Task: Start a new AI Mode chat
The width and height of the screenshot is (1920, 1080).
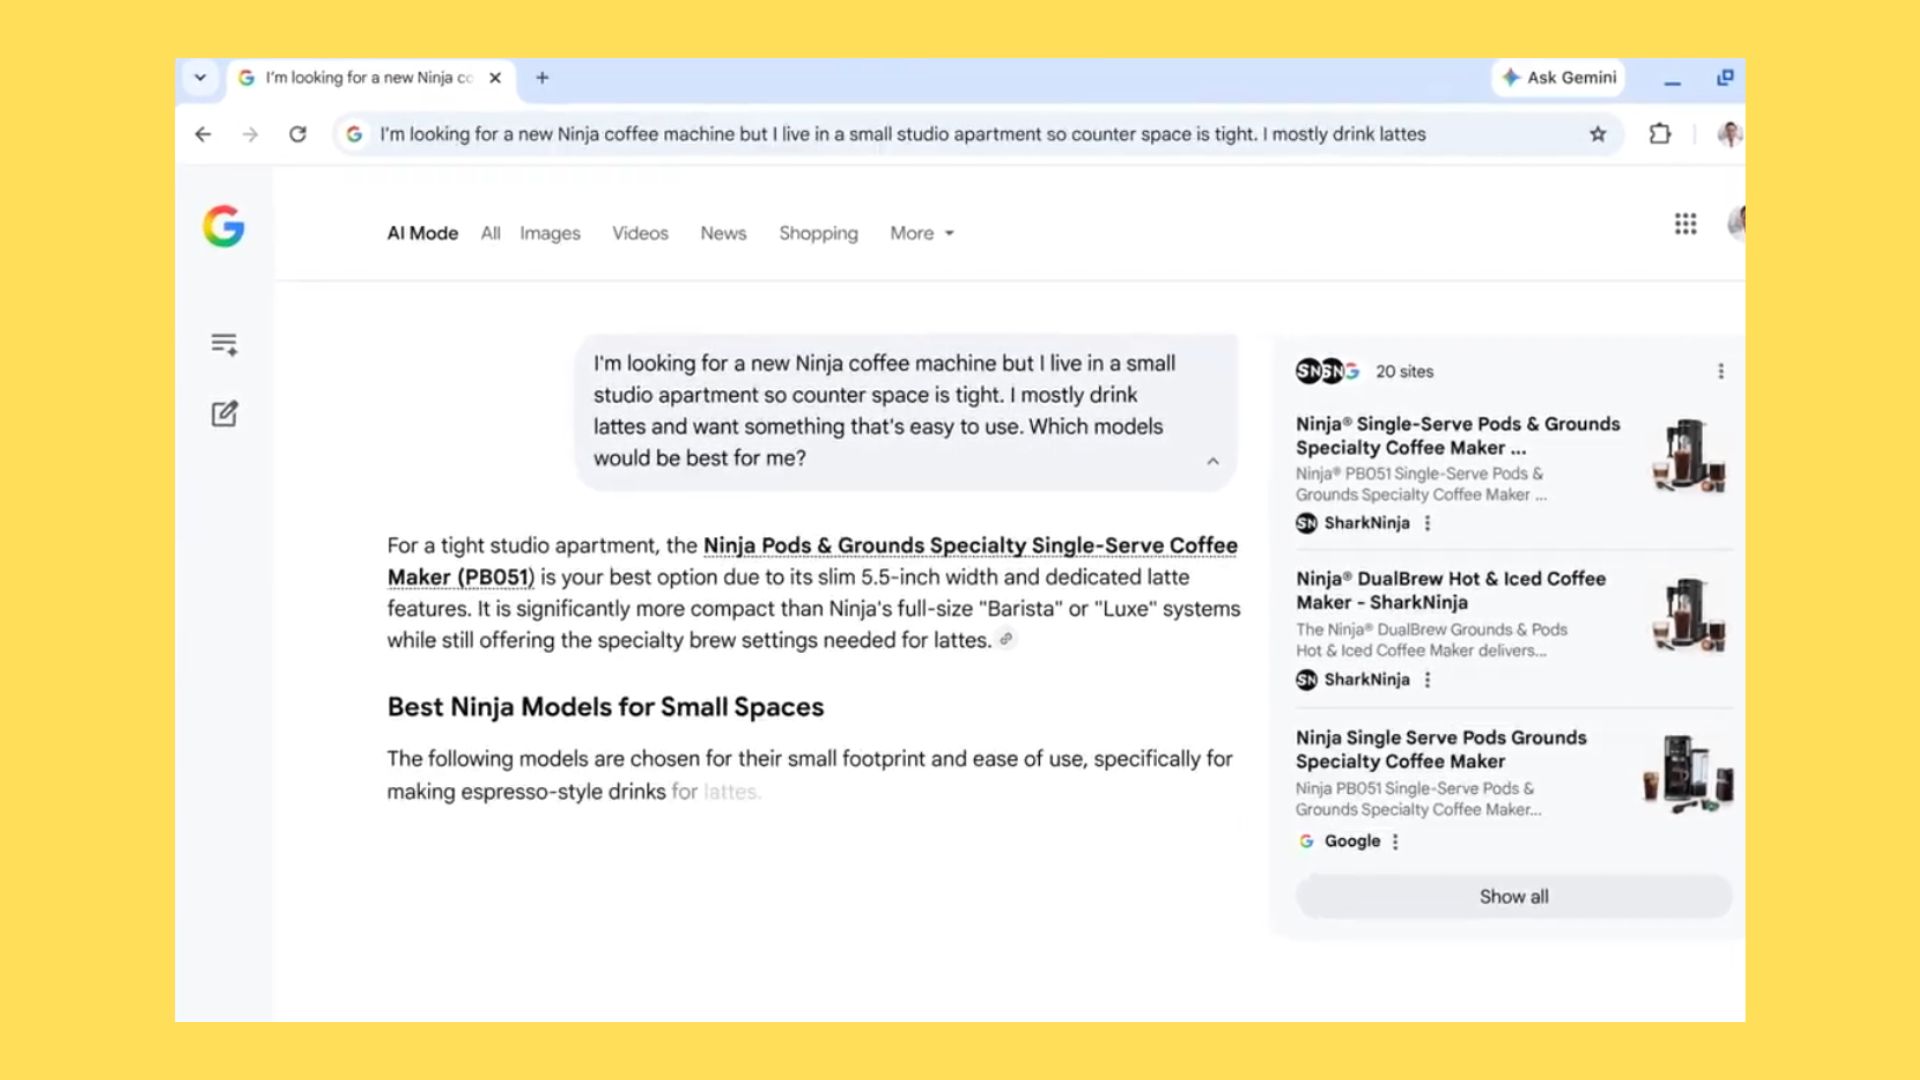Action: click(x=224, y=414)
